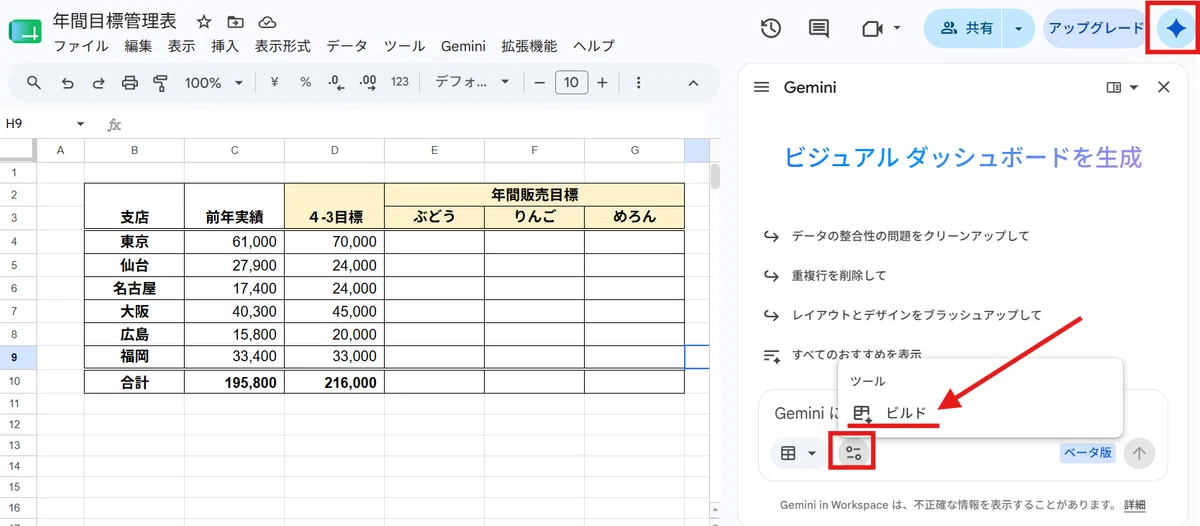This screenshot has height=526, width=1200.
Task: Open 拡張機能 menu
Action: tap(529, 46)
